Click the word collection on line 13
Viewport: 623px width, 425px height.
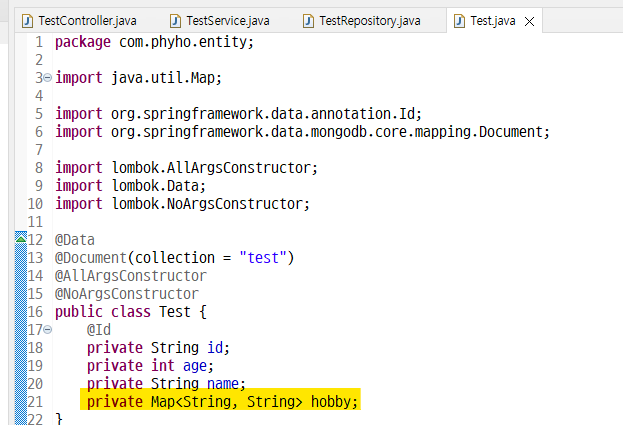pos(175,258)
